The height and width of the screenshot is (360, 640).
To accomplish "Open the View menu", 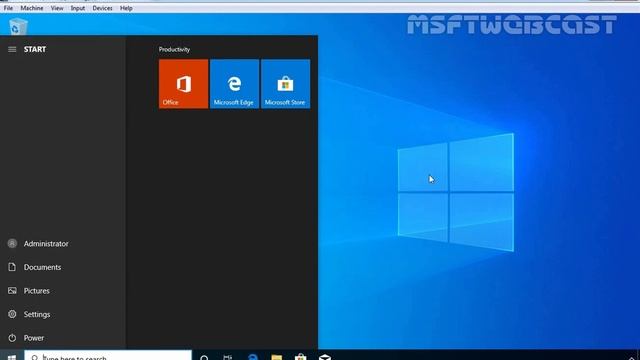I will click(x=57, y=8).
